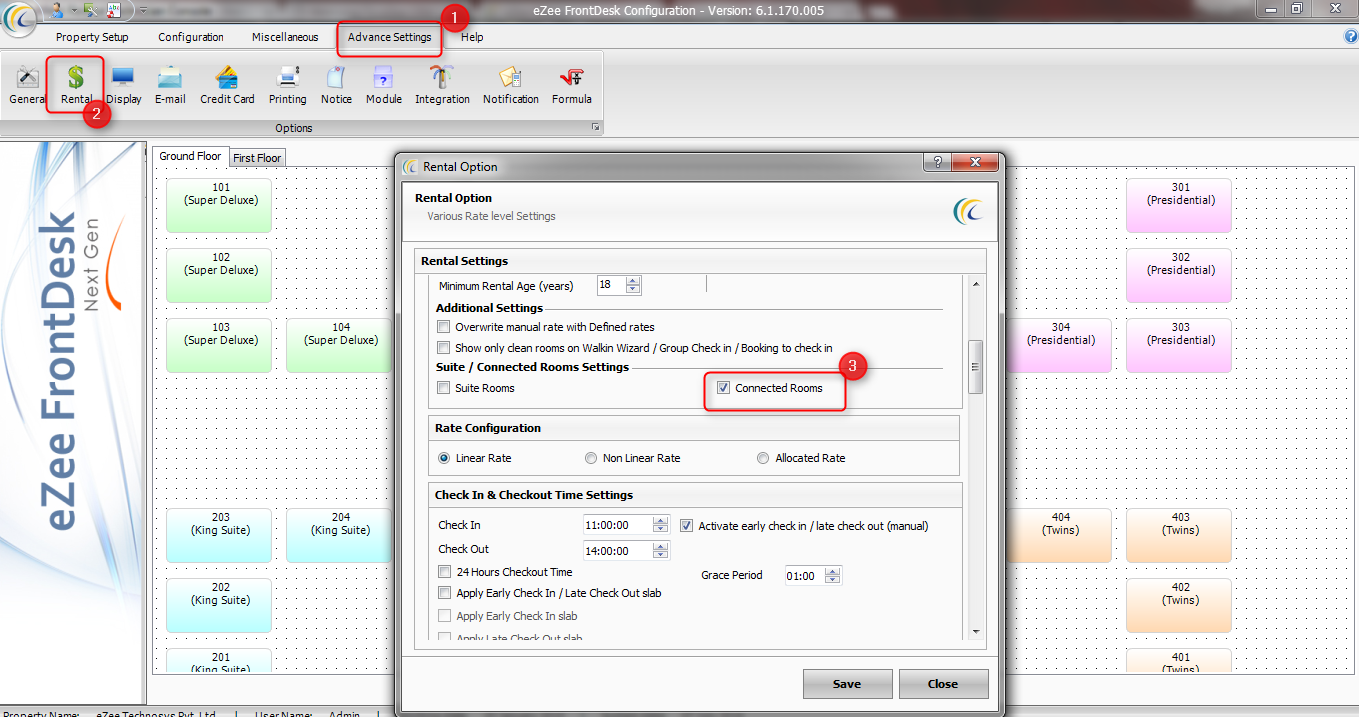
Task: Click the Options group dialog launcher
Action: click(595, 127)
